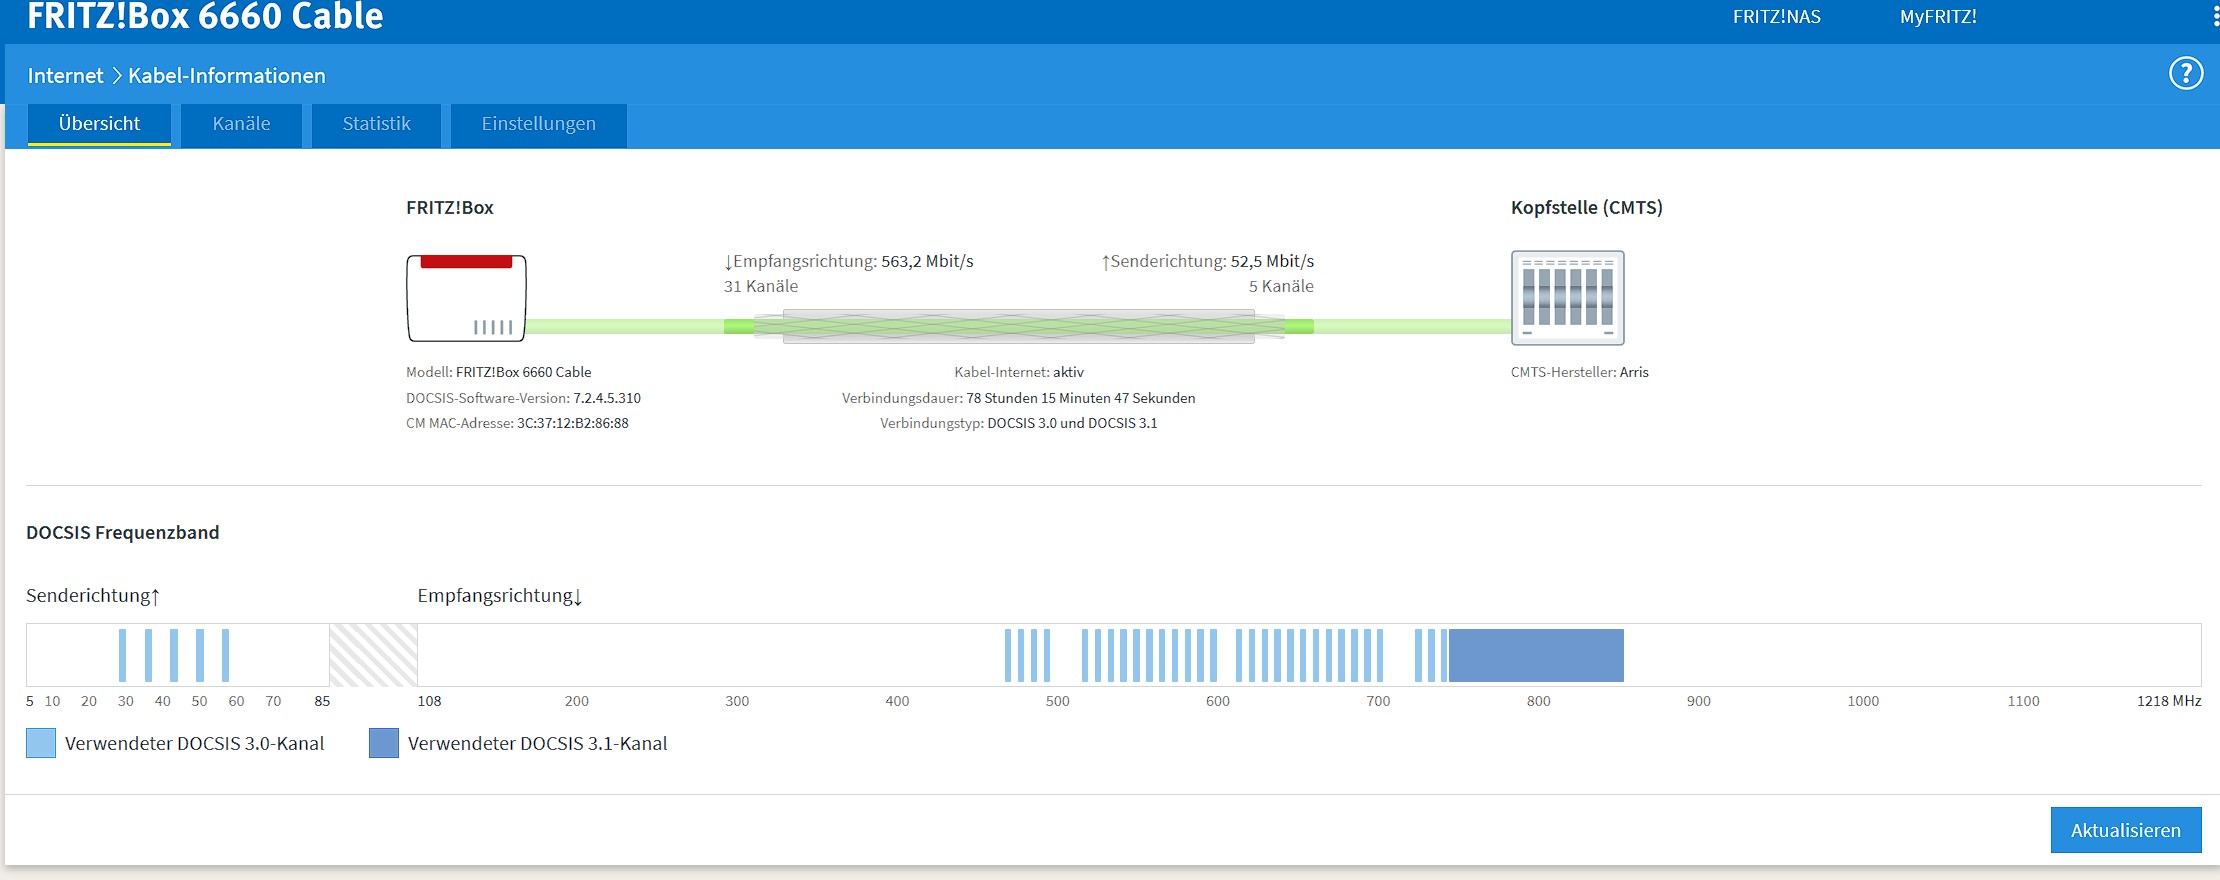Click the hatched guard band in the frequency chart

373,655
